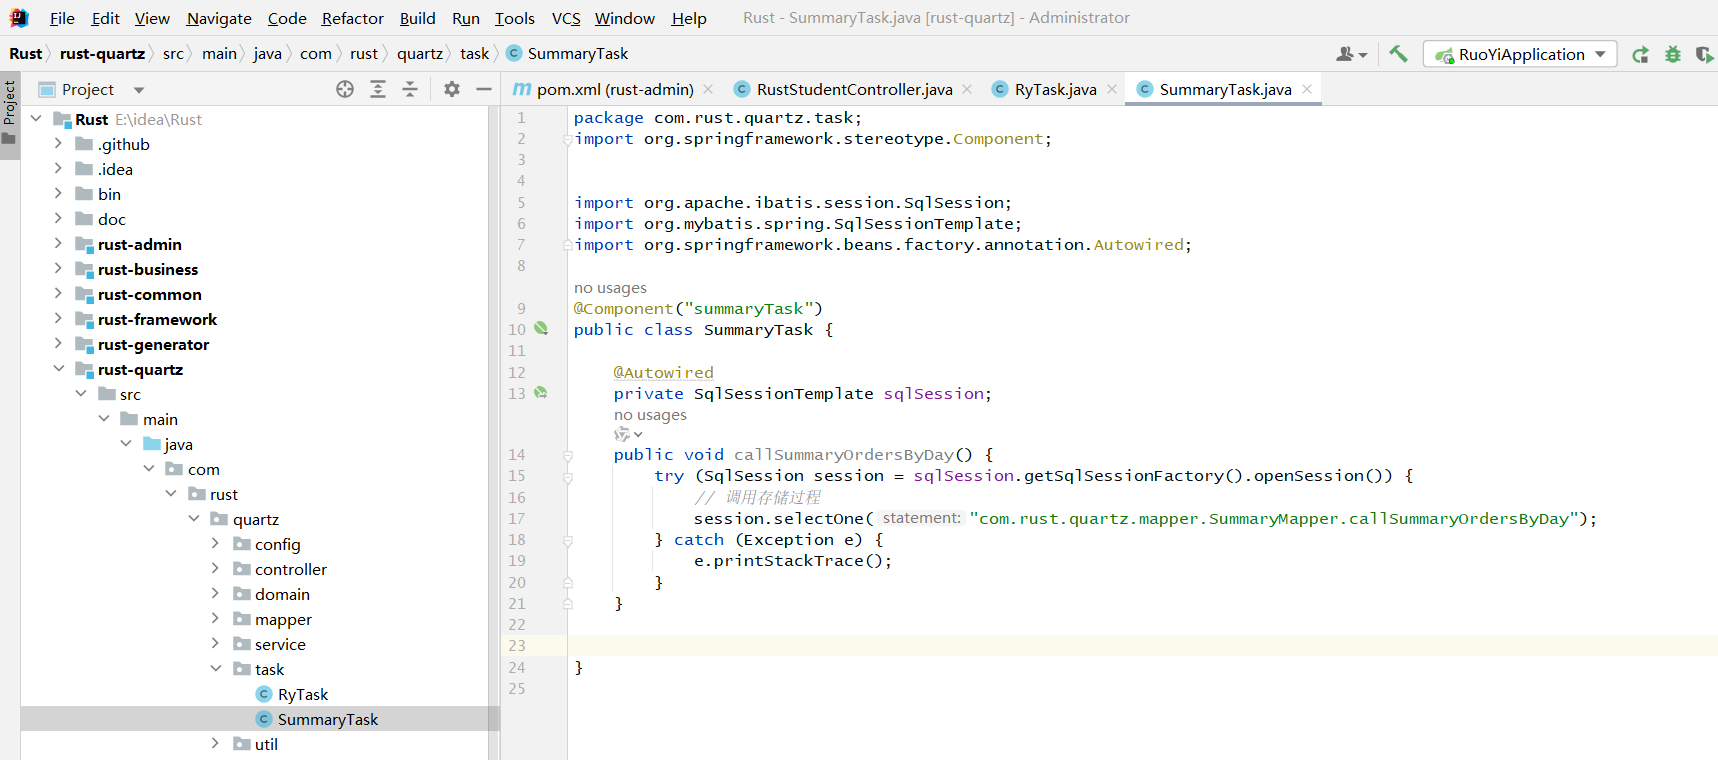This screenshot has width=1718, height=760.
Task: Click the green Debug bug icon
Action: [1672, 55]
